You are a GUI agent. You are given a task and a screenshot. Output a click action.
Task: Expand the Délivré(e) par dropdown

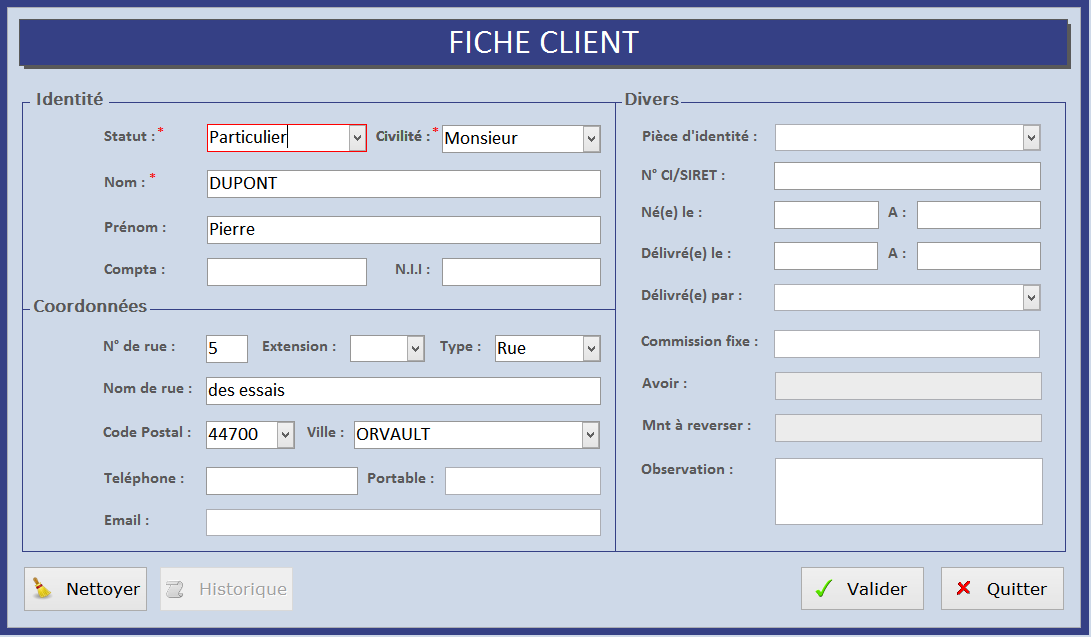(1031, 298)
